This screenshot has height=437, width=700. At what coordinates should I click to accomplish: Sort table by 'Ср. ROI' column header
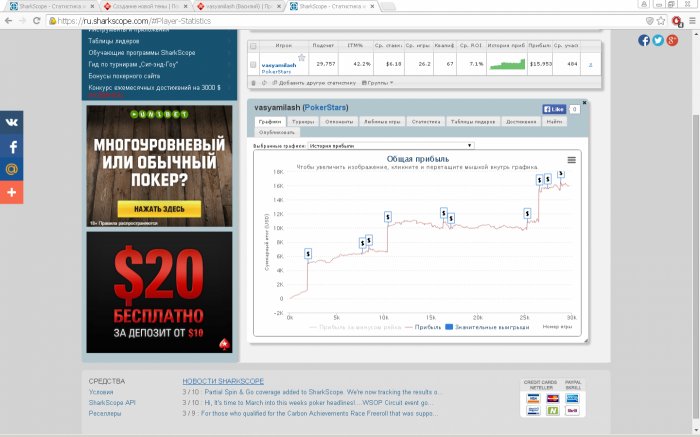coord(471,46)
